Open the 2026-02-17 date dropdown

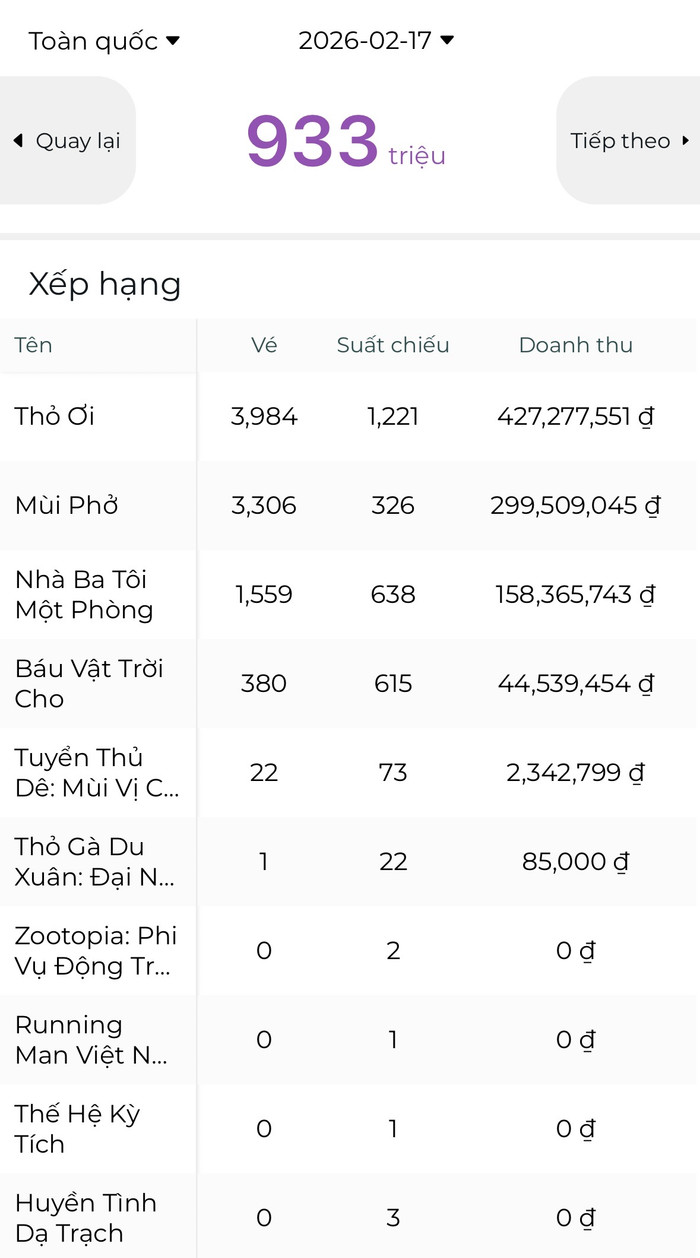pos(376,41)
